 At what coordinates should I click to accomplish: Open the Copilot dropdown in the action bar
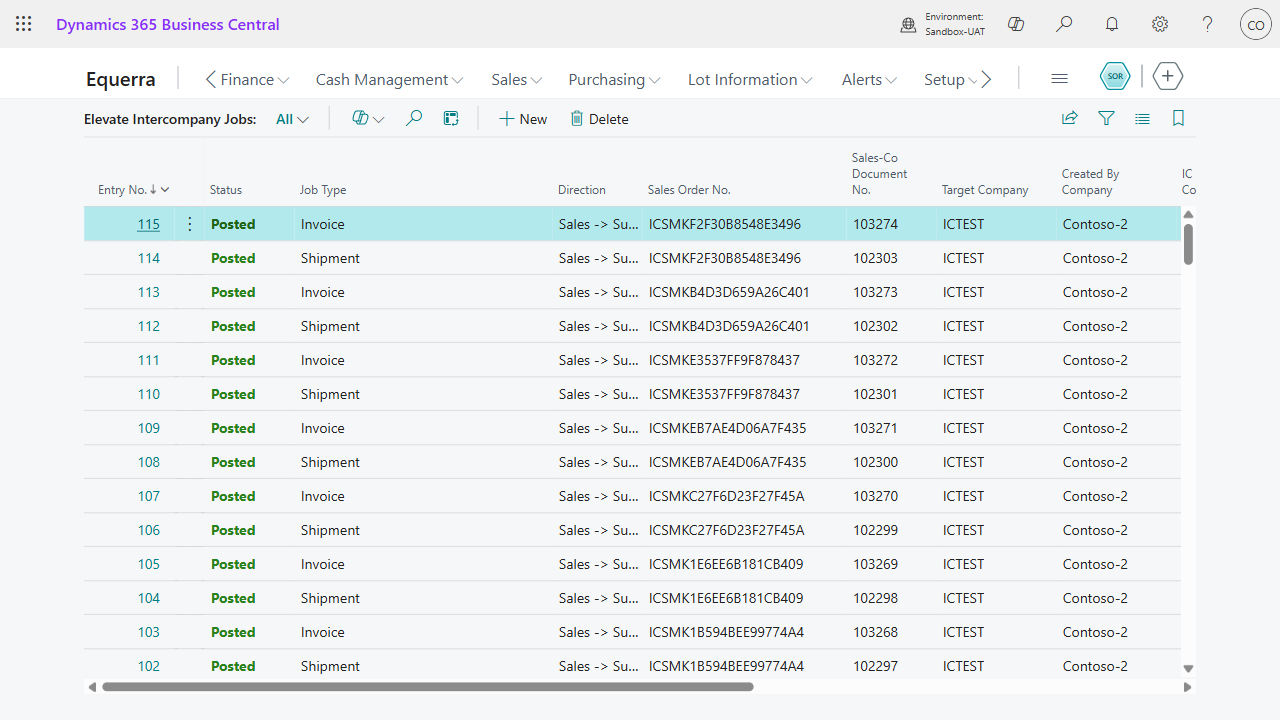[368, 119]
